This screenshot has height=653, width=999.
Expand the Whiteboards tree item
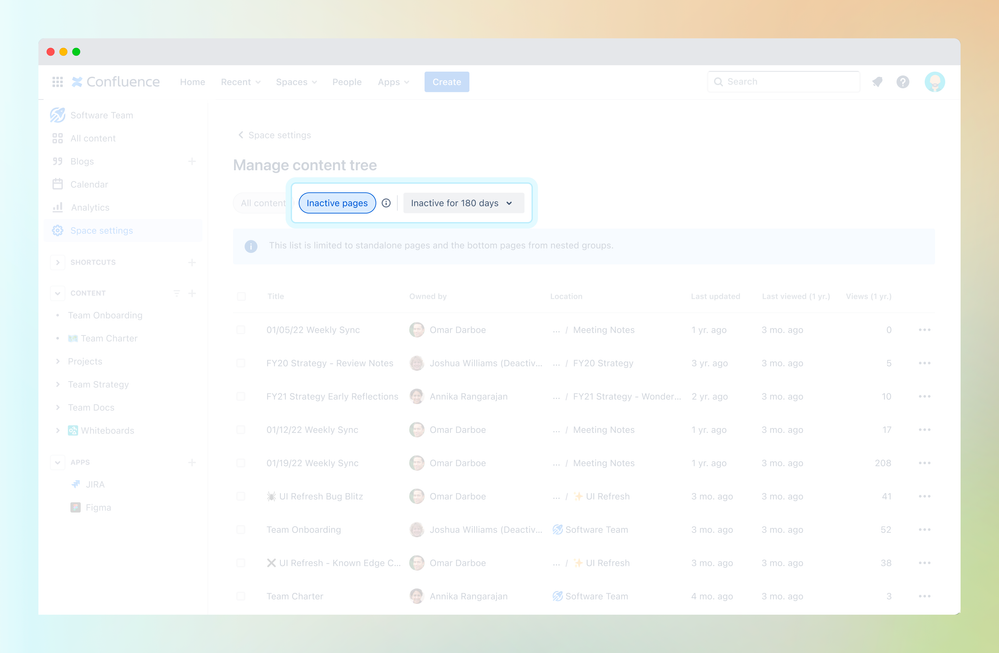(x=57, y=431)
